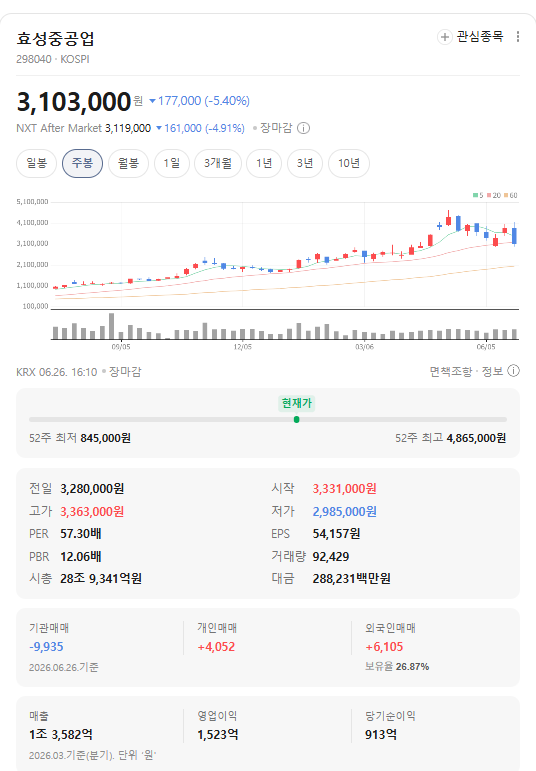Add stock to 관심종목 watchlist
Screen dimensions: 536x771
(x=471, y=36)
